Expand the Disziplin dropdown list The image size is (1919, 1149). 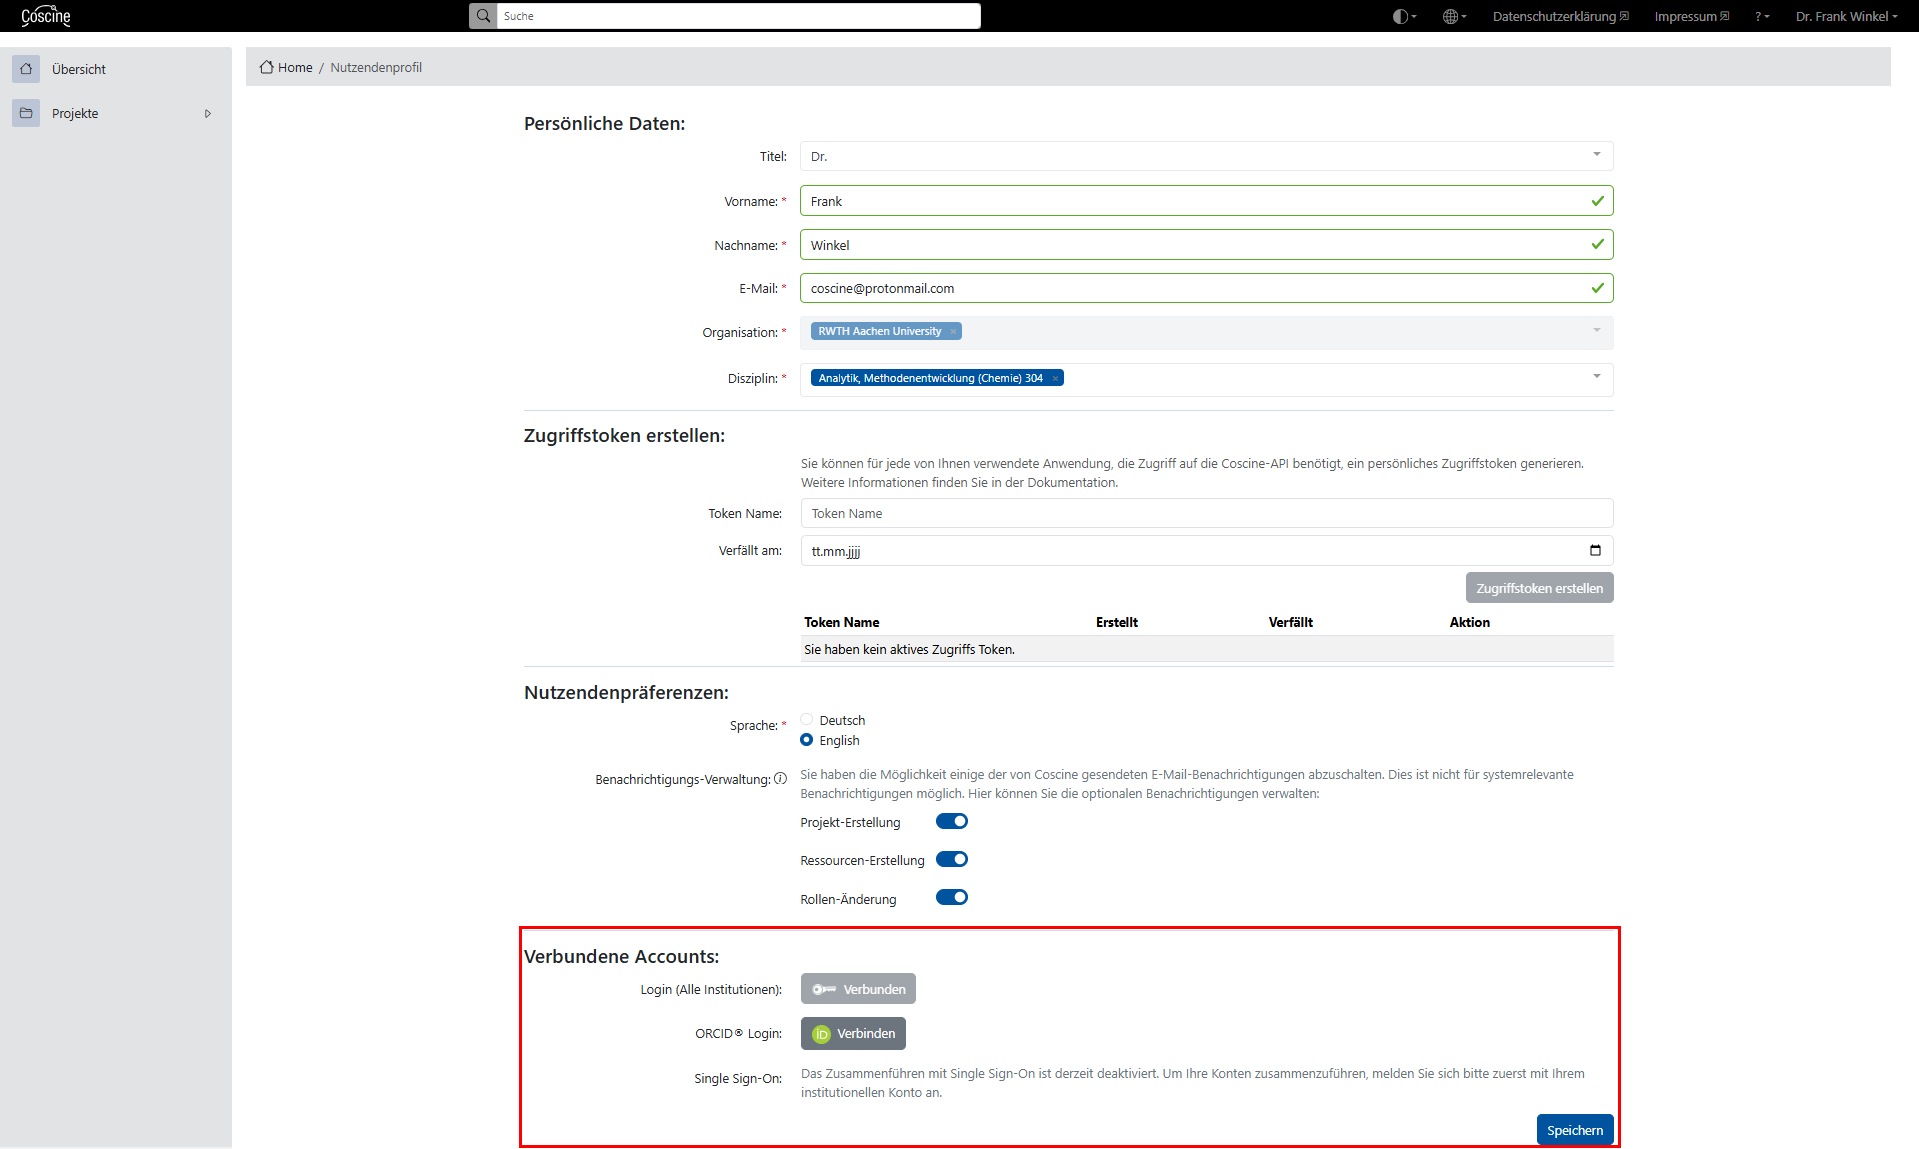[1596, 378]
